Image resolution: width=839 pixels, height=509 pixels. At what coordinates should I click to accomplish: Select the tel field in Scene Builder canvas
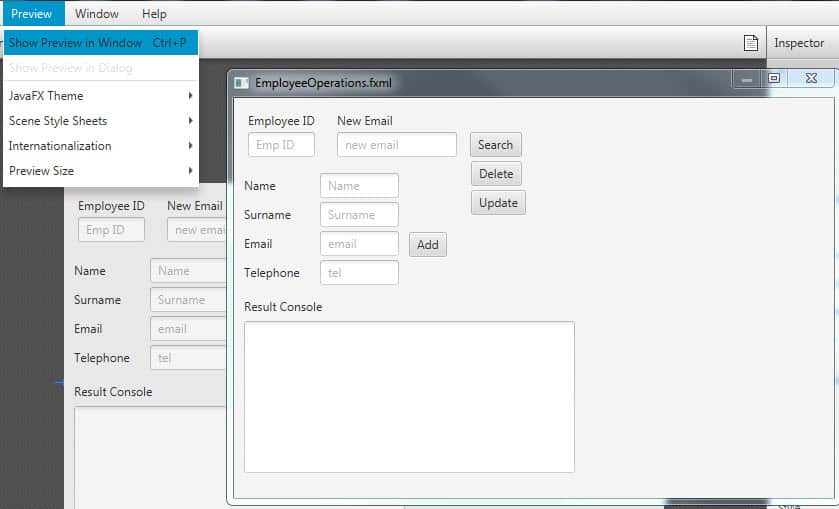click(188, 358)
